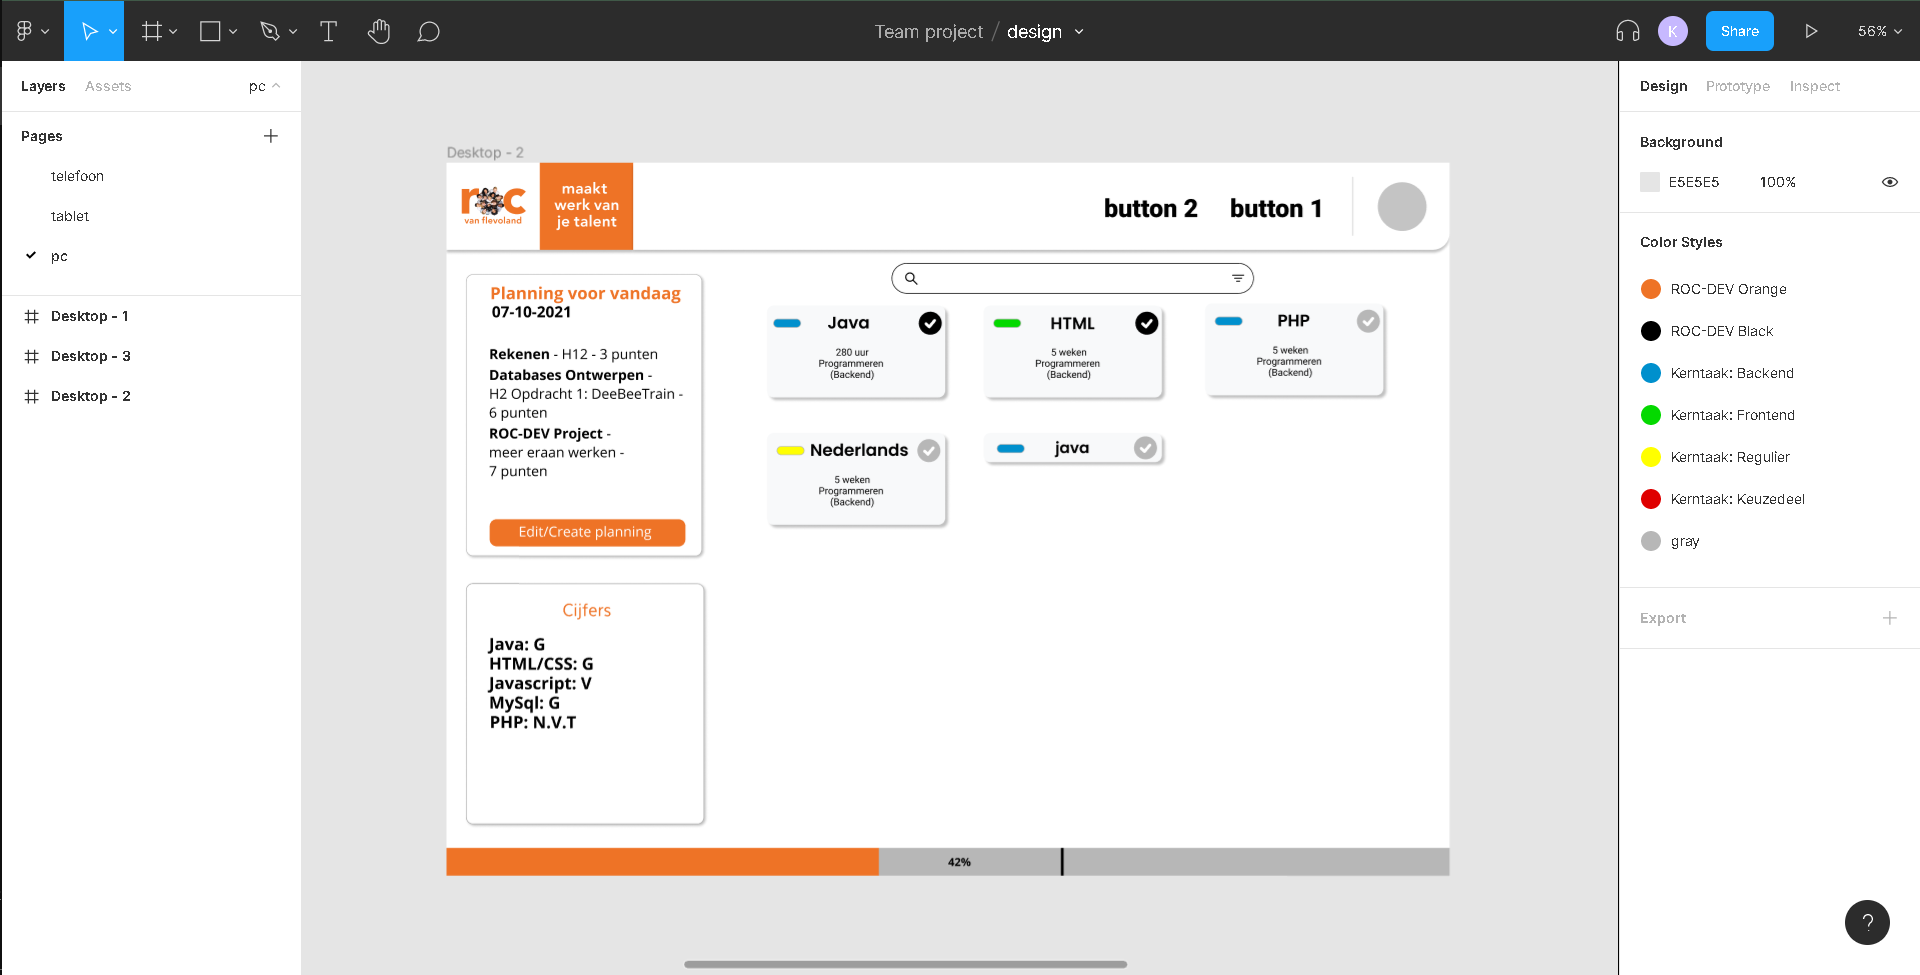Click the Move tool arrow
Viewport: 1920px width, 975px height.
coord(88,31)
